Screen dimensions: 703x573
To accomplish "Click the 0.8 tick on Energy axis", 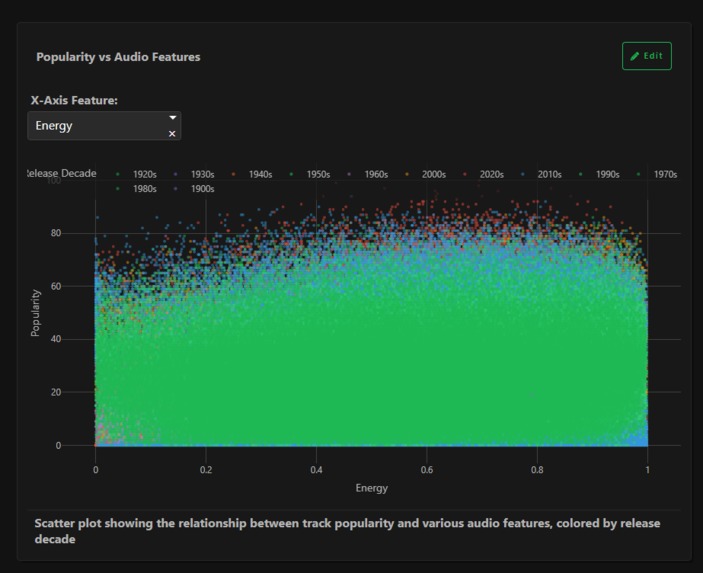I will click(537, 470).
